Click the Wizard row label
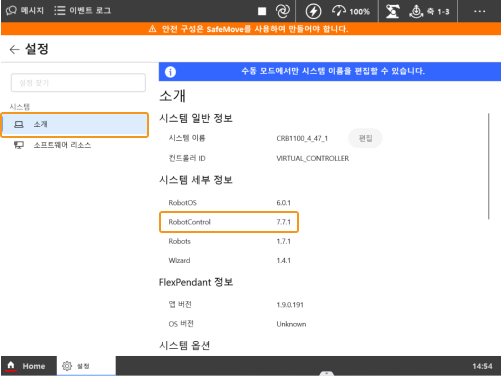Screen dimensions: 501x376 [x=179, y=260]
